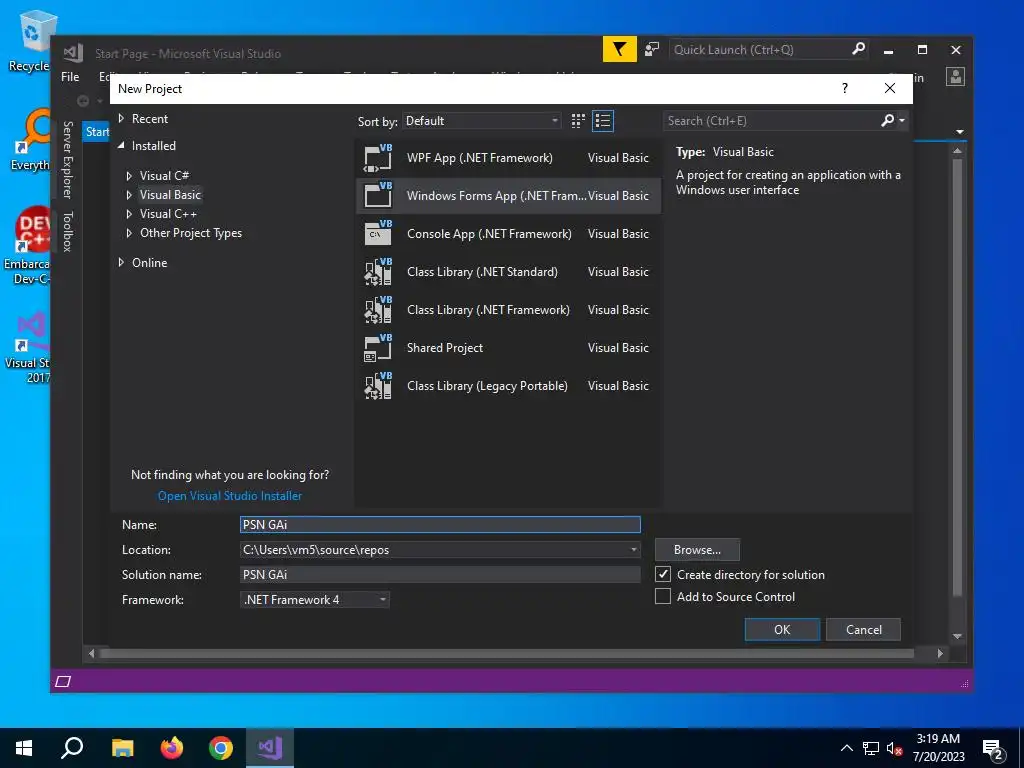1024x768 pixels.
Task: Pick the Class Library (.NET Framework) icon
Action: click(378, 310)
